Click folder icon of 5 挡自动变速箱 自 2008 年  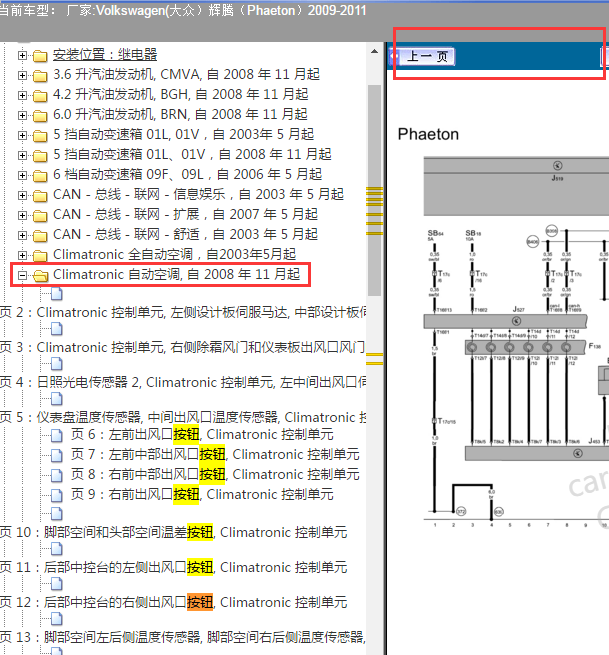click(x=40, y=155)
